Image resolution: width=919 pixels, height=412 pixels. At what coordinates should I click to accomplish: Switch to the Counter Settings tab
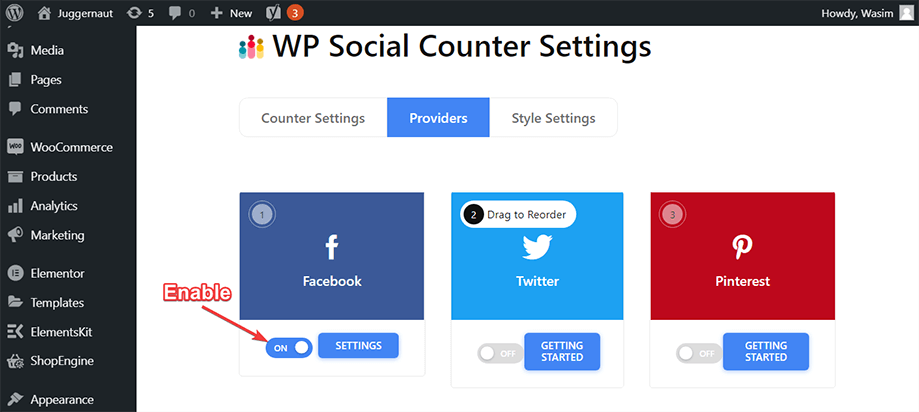coord(313,118)
